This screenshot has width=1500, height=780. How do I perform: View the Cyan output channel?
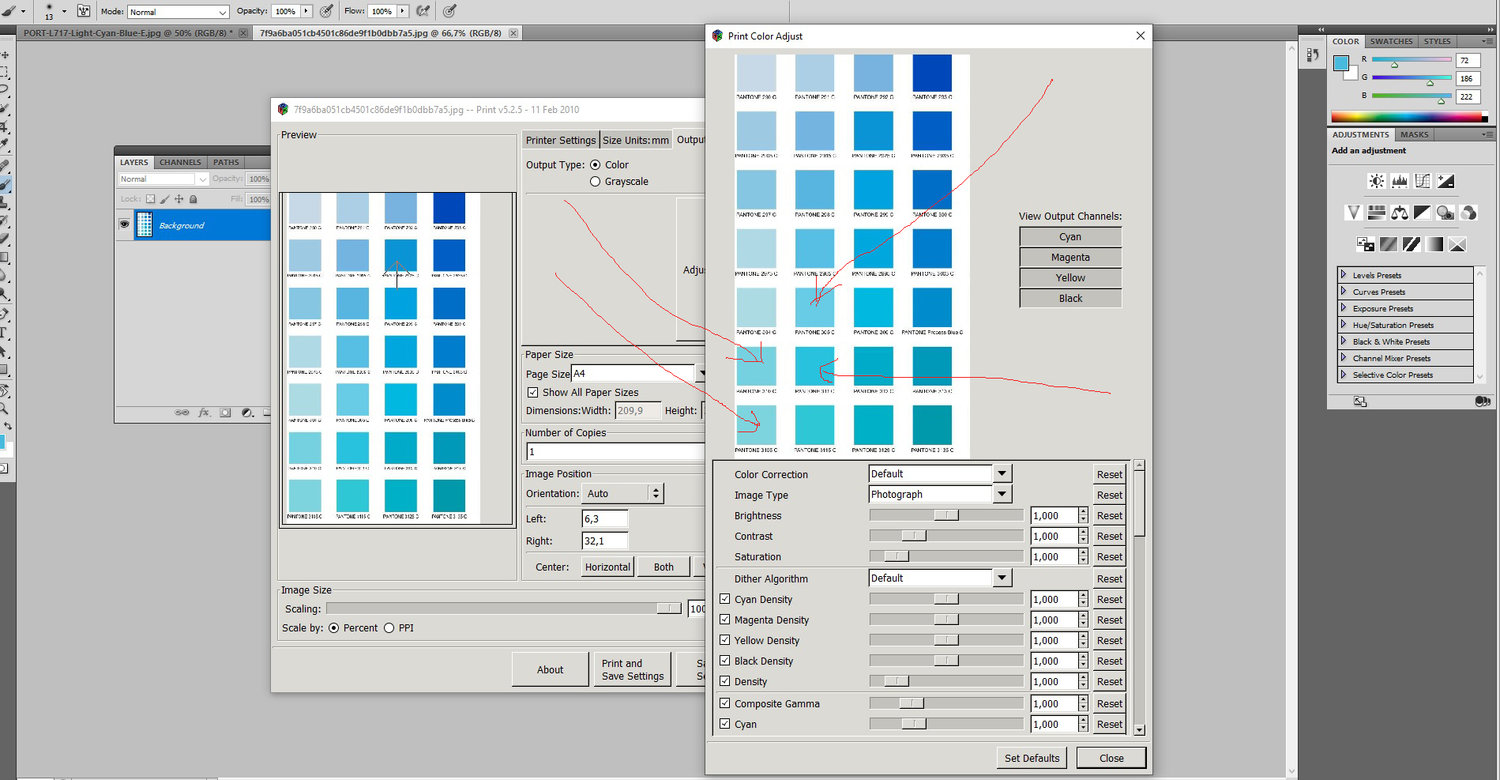coord(1070,237)
